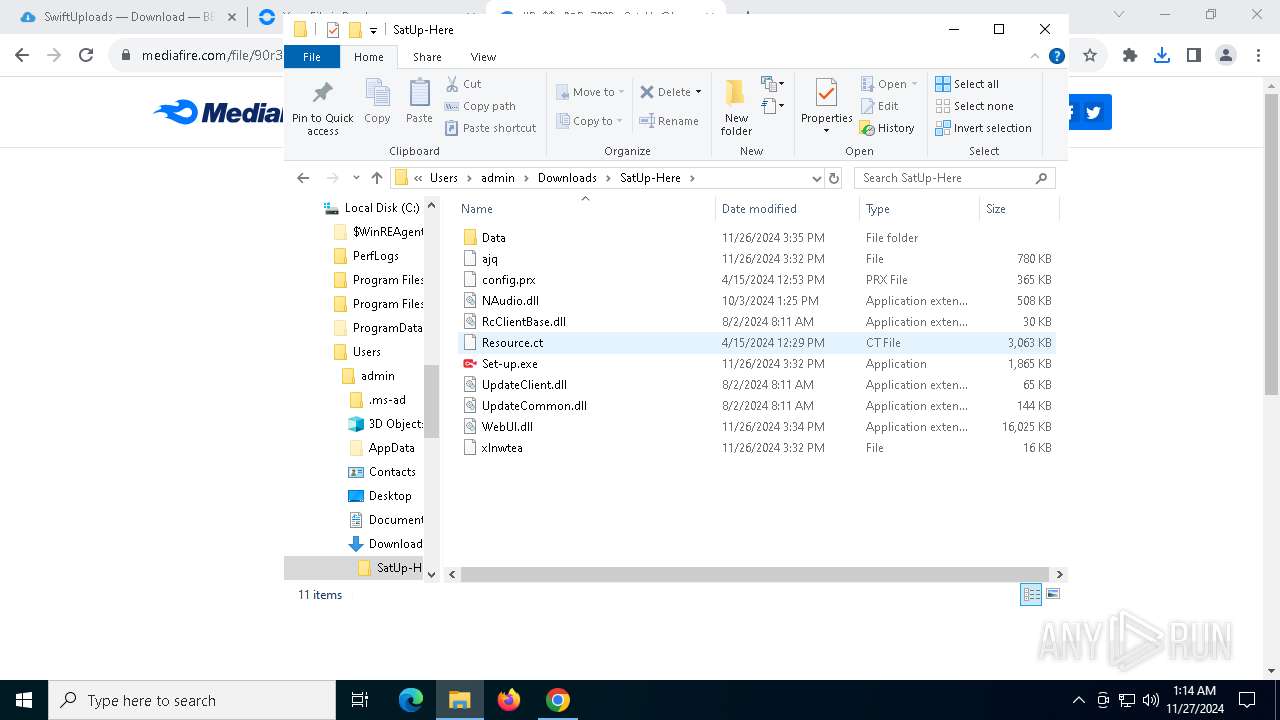Click the horizontal scrollbar in file list
Viewport: 1280px width, 720px height.
click(756, 574)
